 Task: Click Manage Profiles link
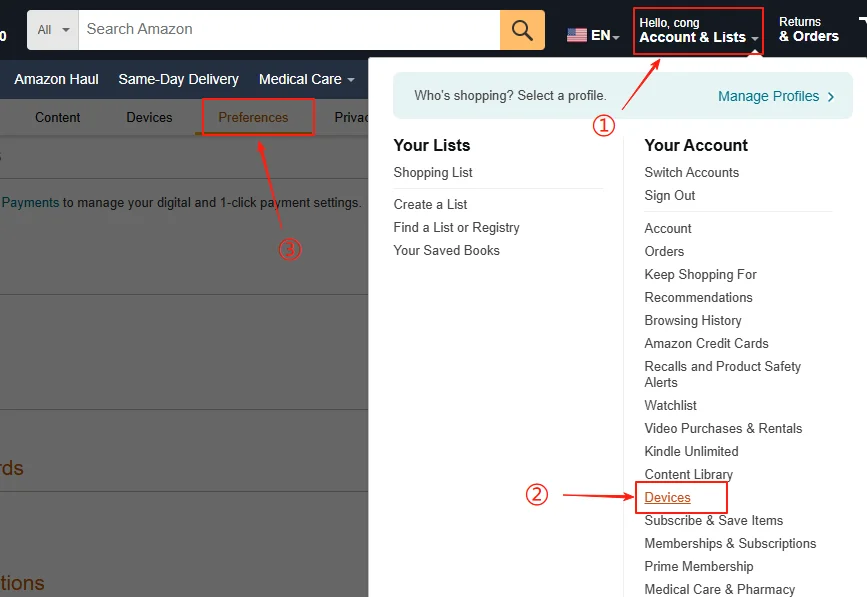coord(769,96)
